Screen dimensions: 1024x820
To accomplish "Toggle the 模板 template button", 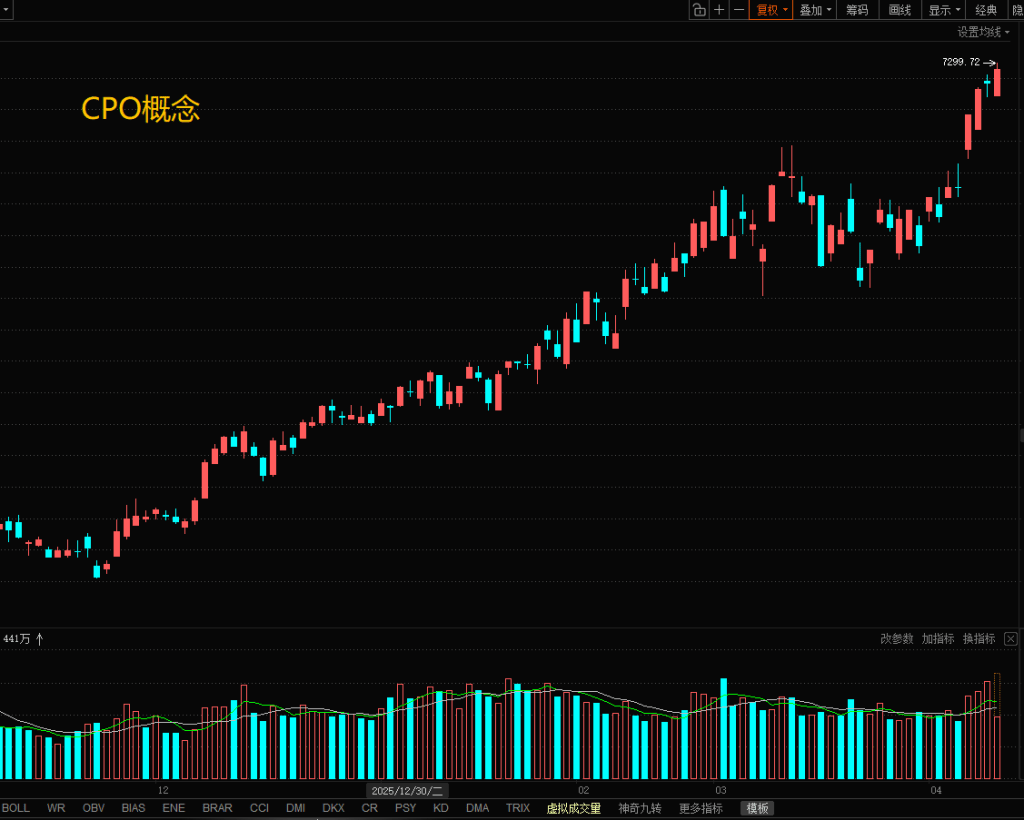I will 757,808.
